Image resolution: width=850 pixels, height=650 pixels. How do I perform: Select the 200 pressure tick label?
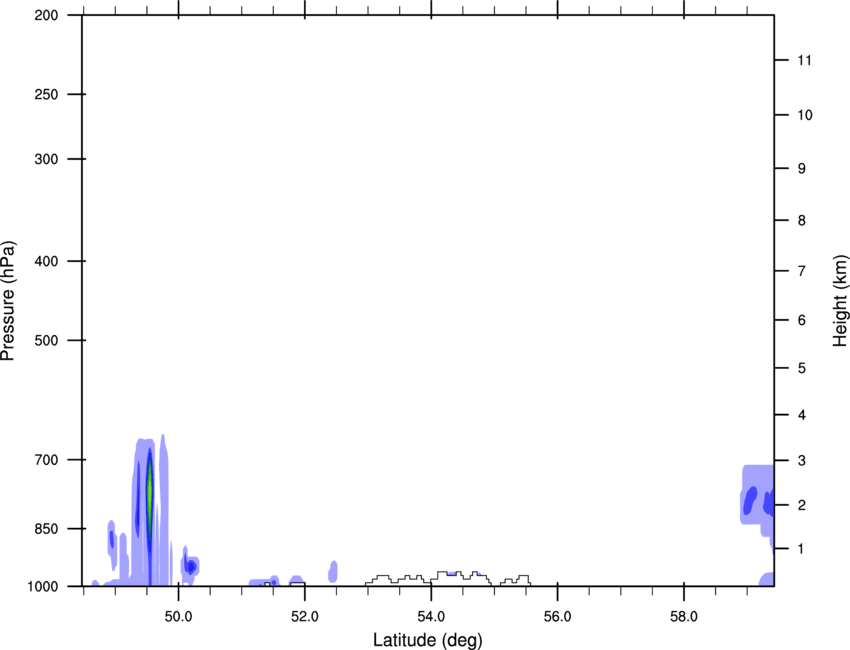46,16
